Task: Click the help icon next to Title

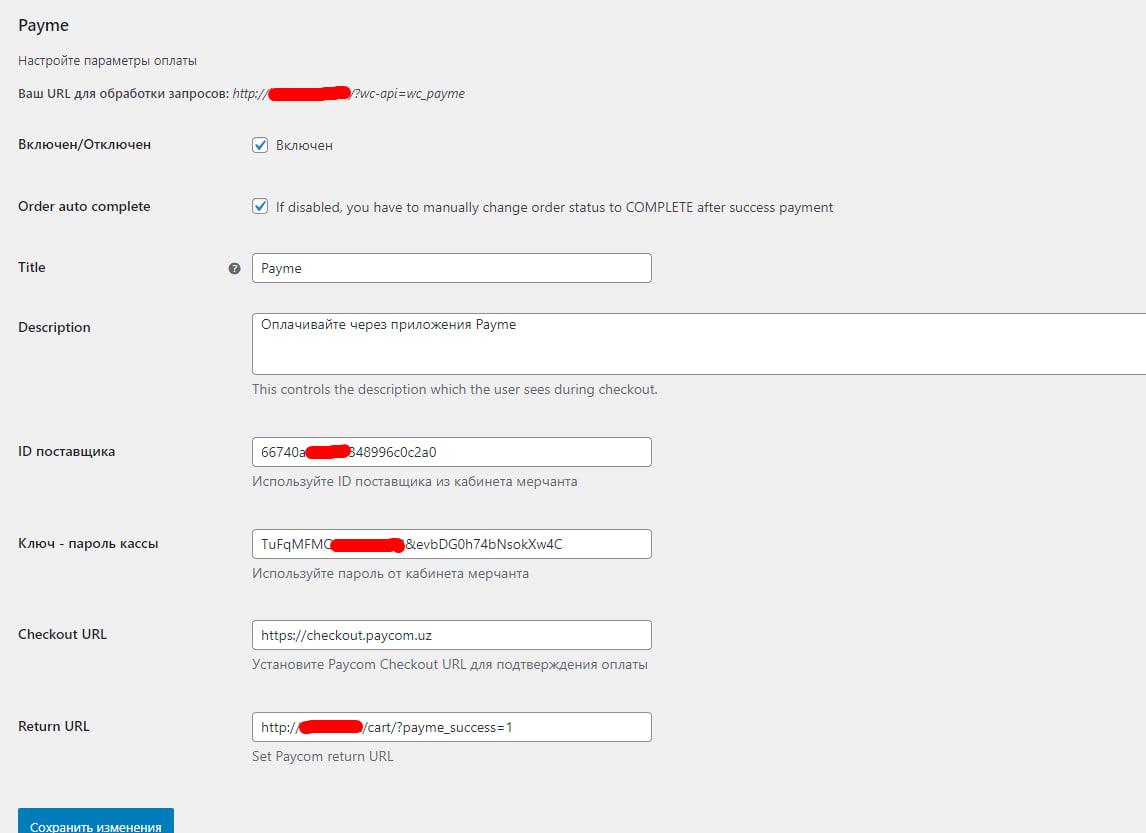Action: 234,268
